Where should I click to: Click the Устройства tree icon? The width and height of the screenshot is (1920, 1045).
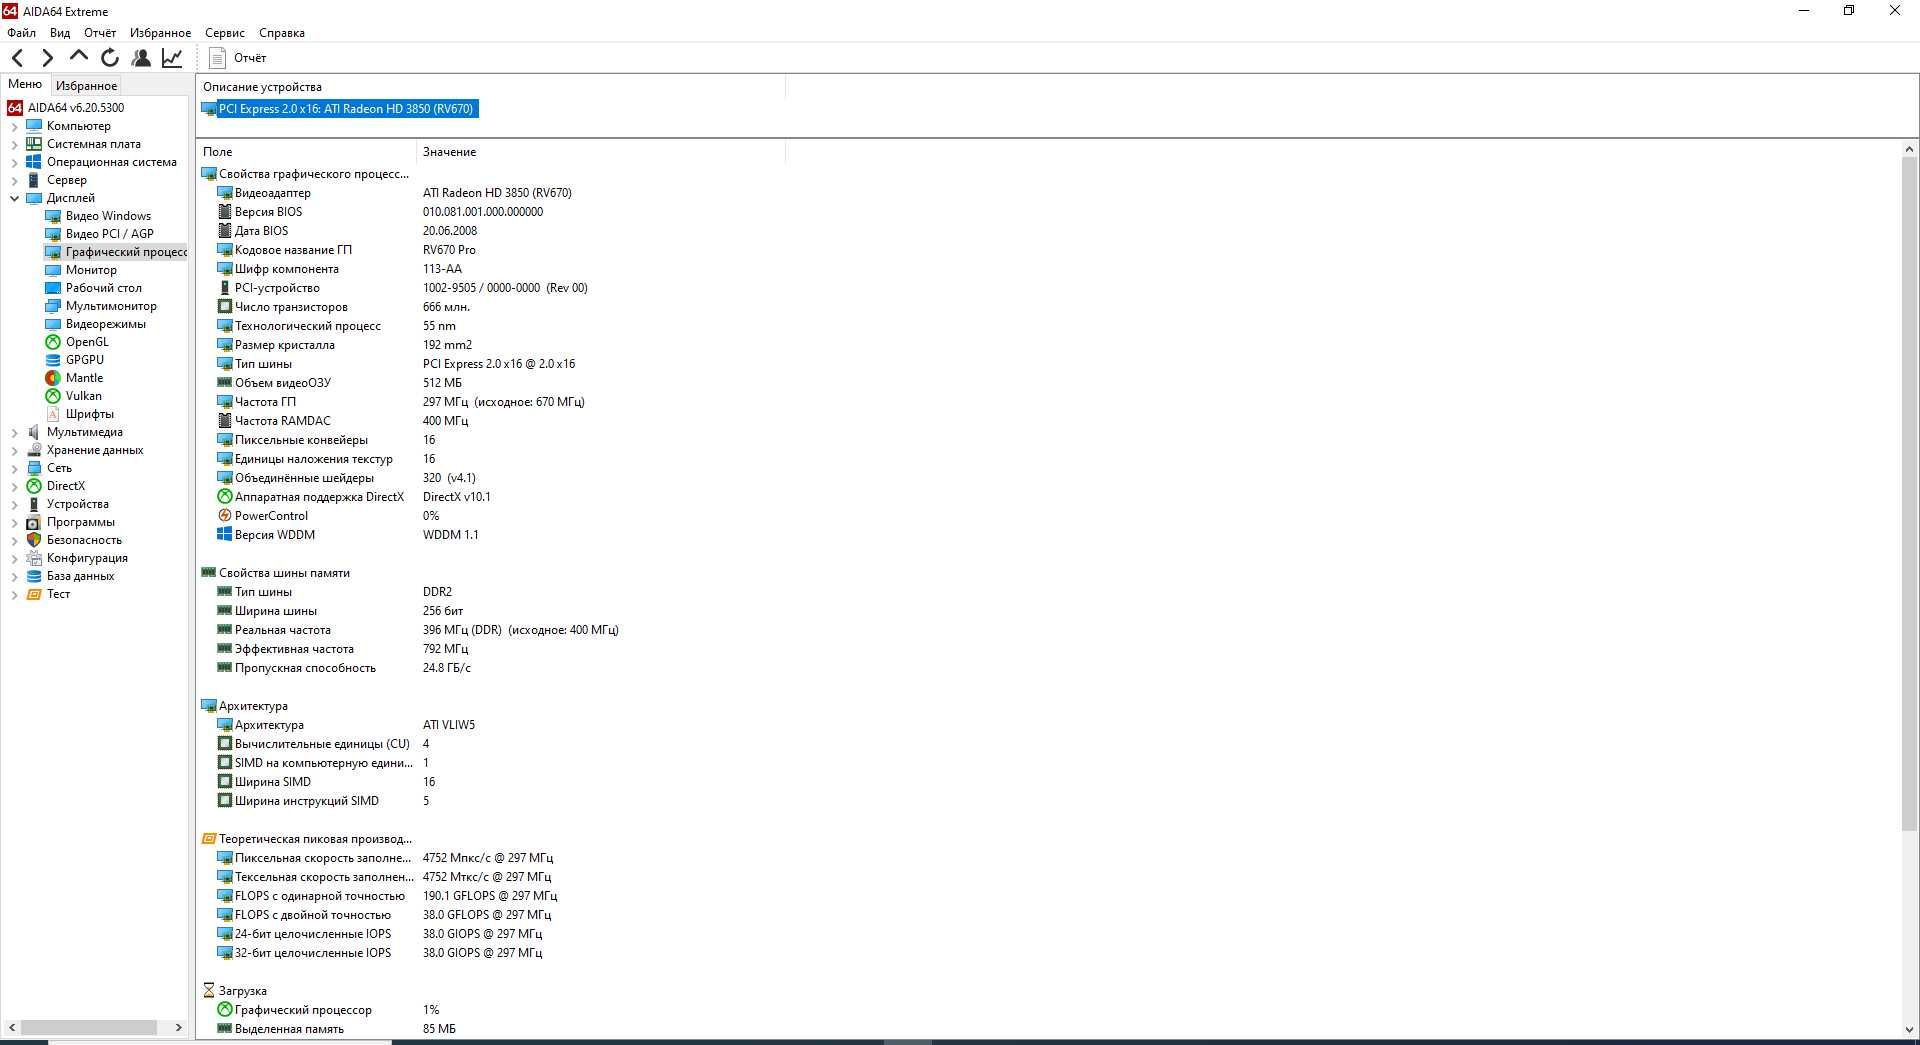[34, 504]
